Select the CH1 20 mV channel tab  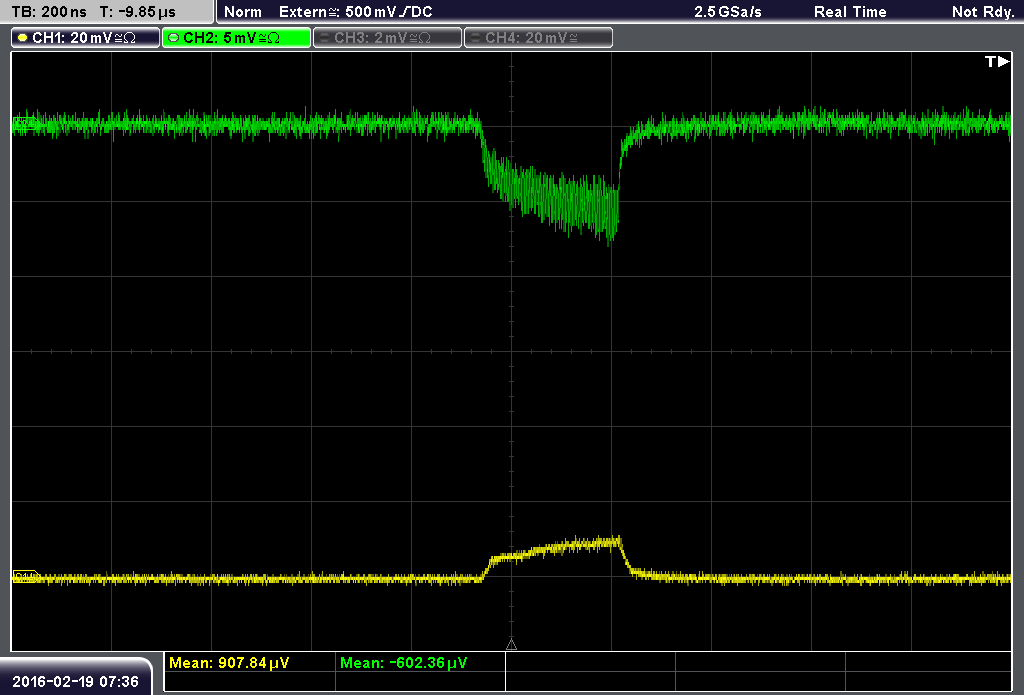tap(86, 38)
